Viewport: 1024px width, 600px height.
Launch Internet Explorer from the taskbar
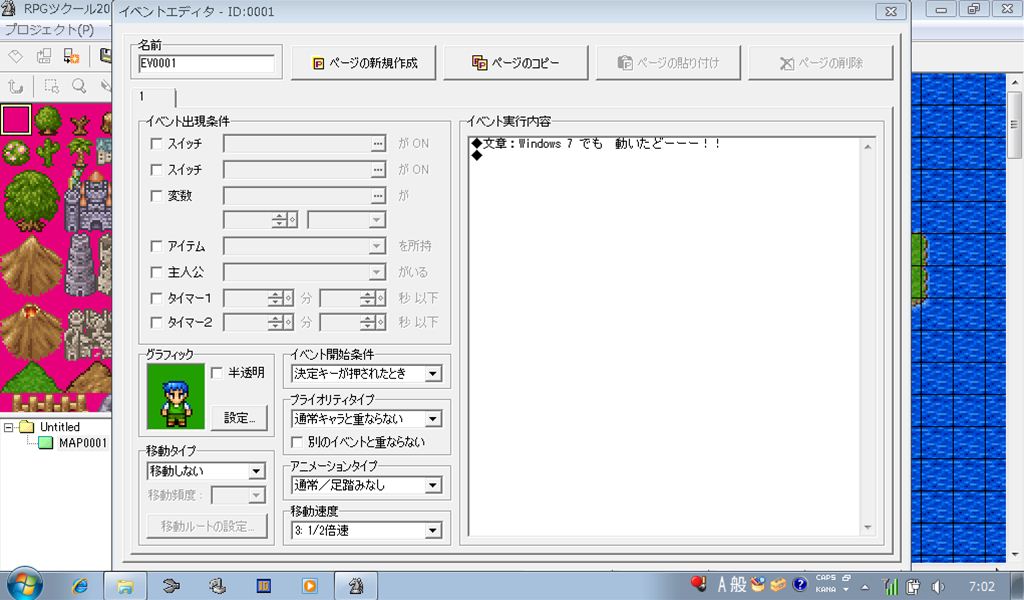pyautogui.click(x=80, y=586)
